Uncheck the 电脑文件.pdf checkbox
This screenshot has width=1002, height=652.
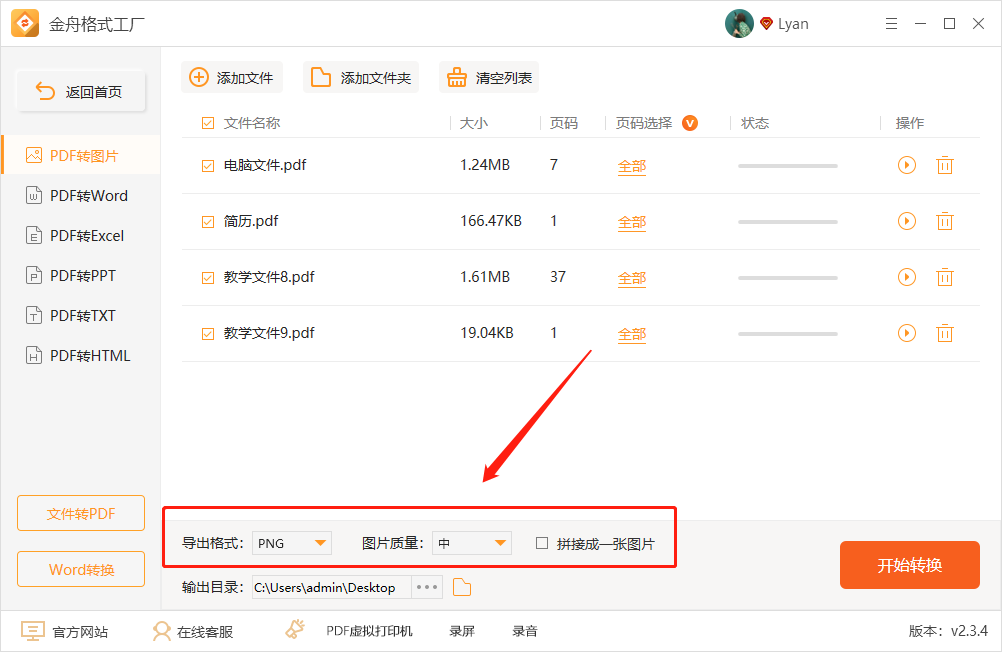(x=208, y=166)
